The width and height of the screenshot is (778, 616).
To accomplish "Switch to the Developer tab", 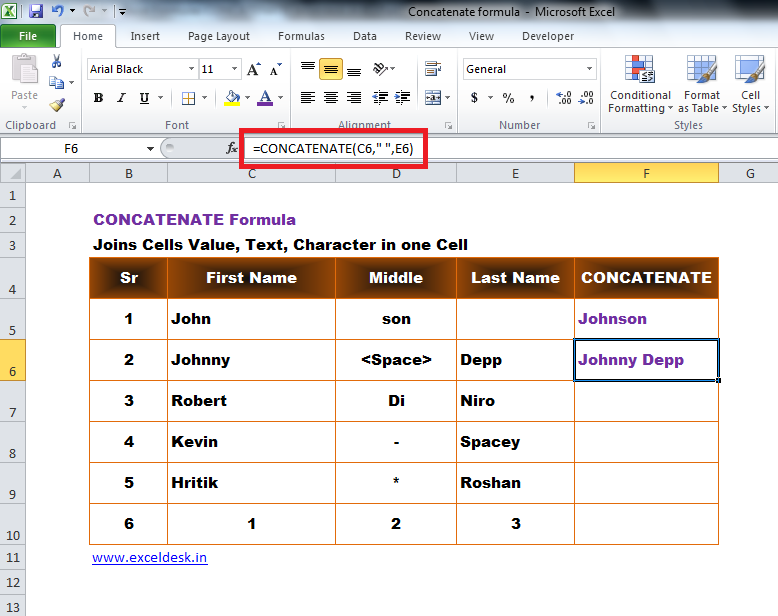I will coord(548,36).
